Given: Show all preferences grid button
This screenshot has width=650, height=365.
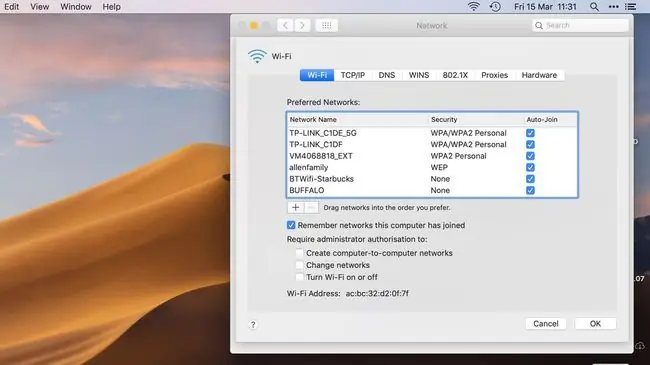Looking at the screenshot, I should click(x=327, y=25).
